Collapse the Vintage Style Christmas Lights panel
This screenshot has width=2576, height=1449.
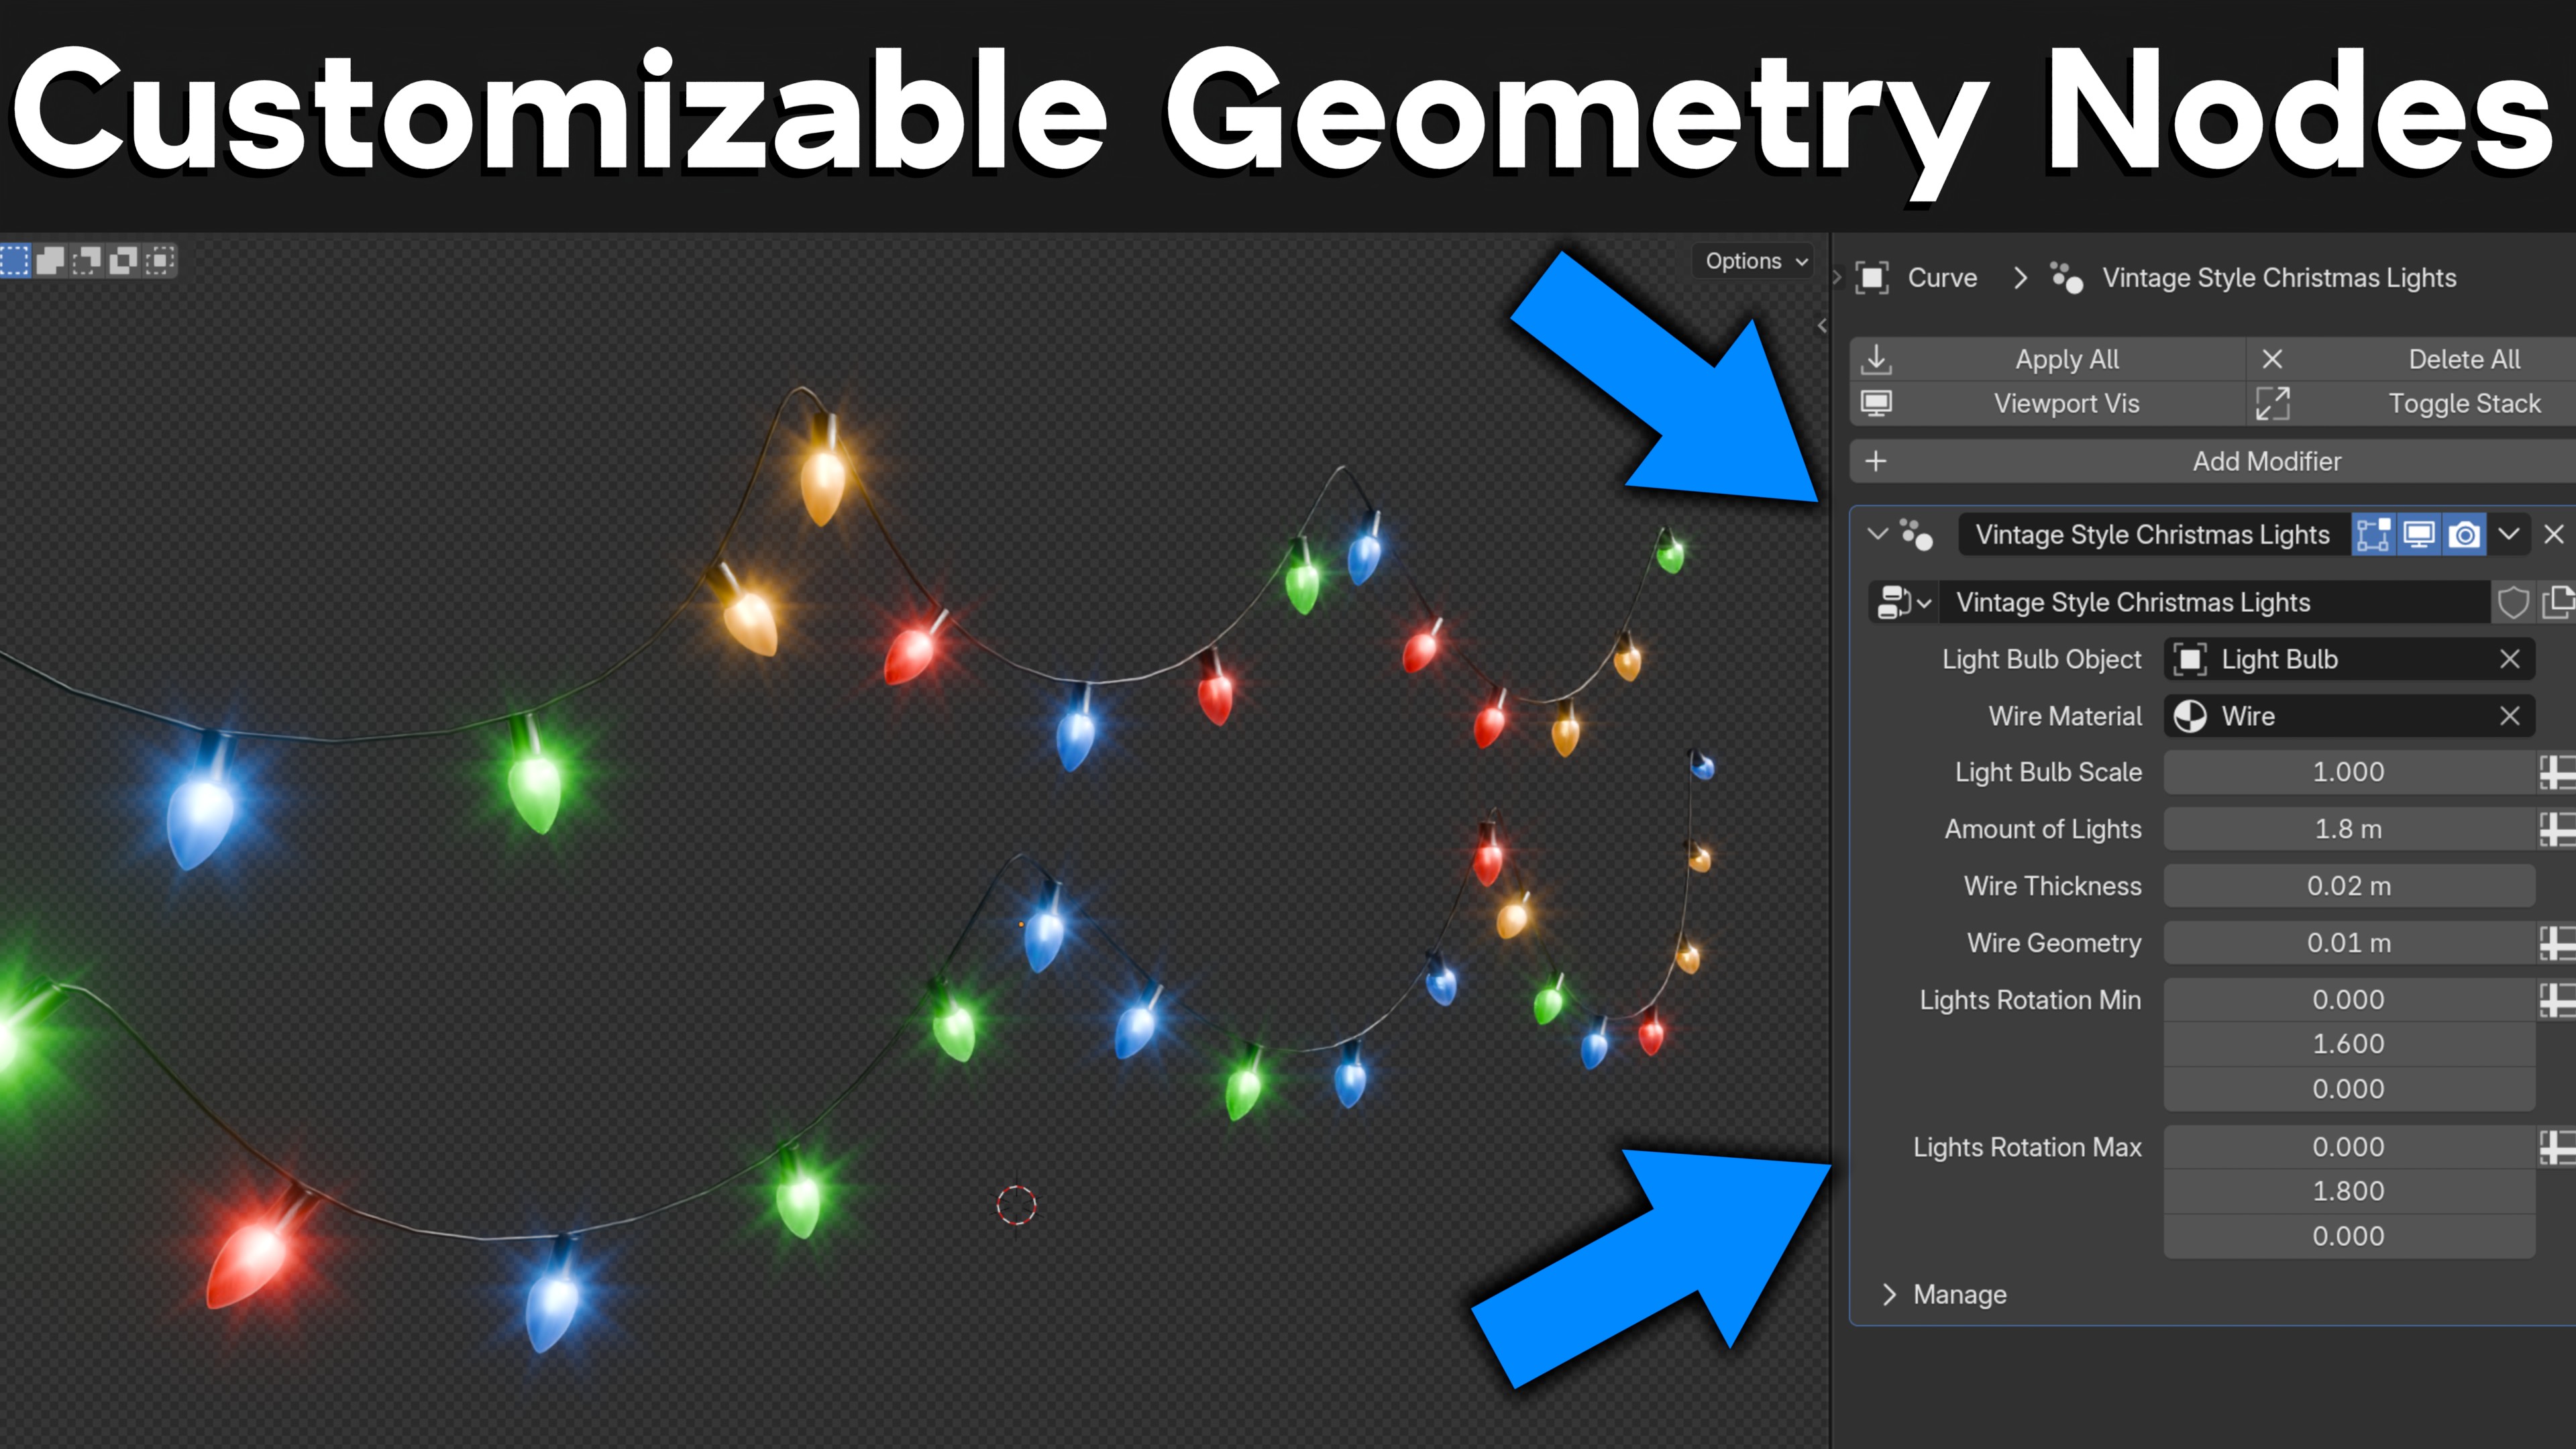(x=1877, y=535)
